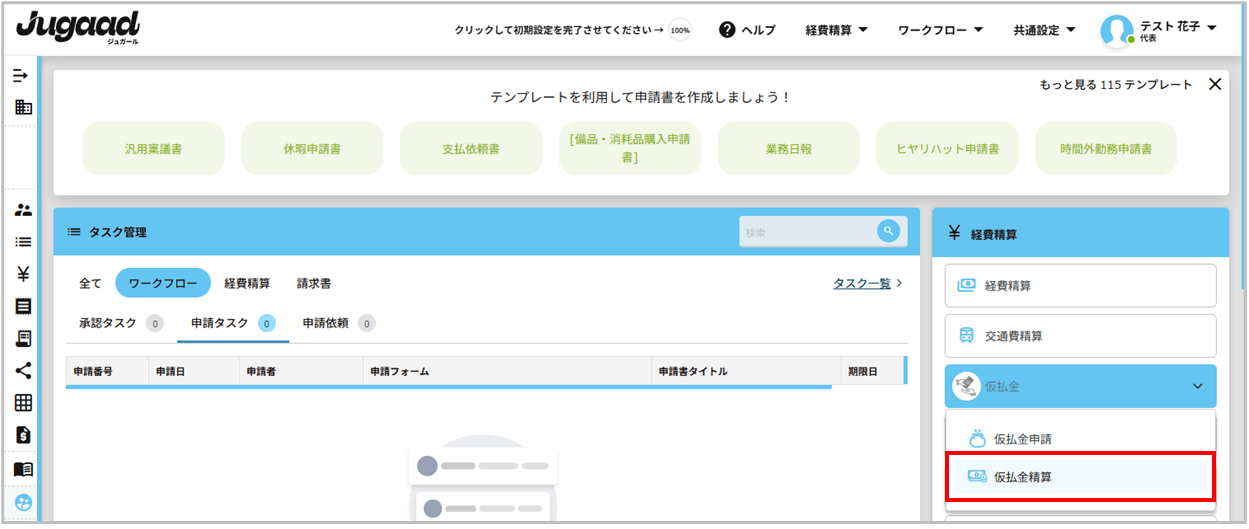1249x529 pixels.
Task: Select the 請求書 filter tab
Action: (314, 283)
